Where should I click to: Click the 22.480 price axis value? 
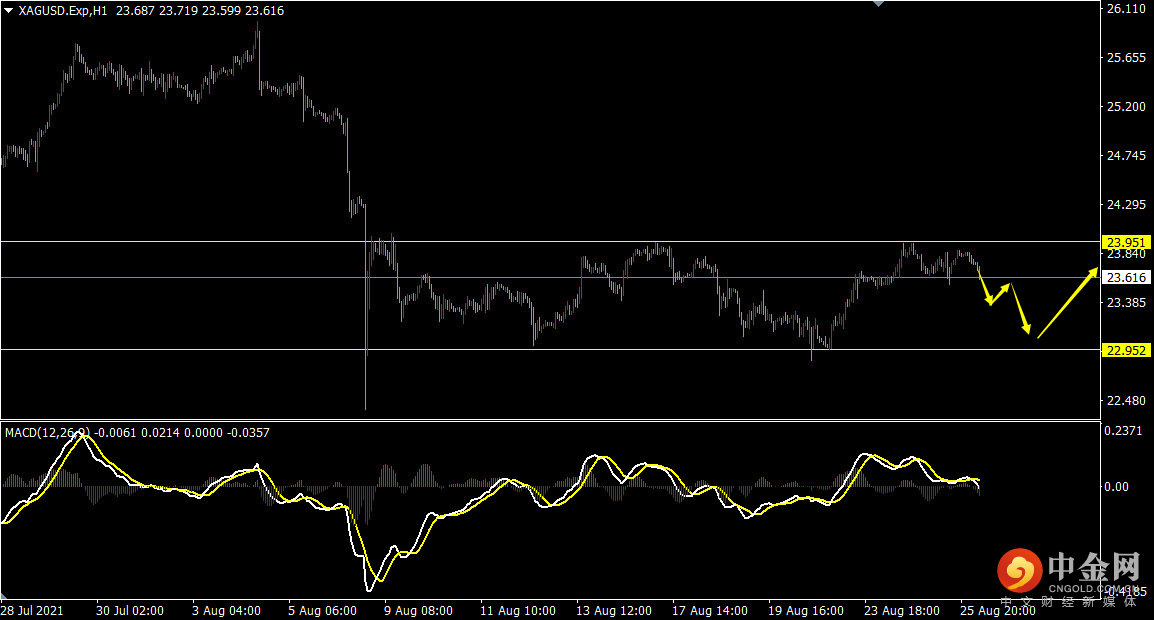[1126, 401]
